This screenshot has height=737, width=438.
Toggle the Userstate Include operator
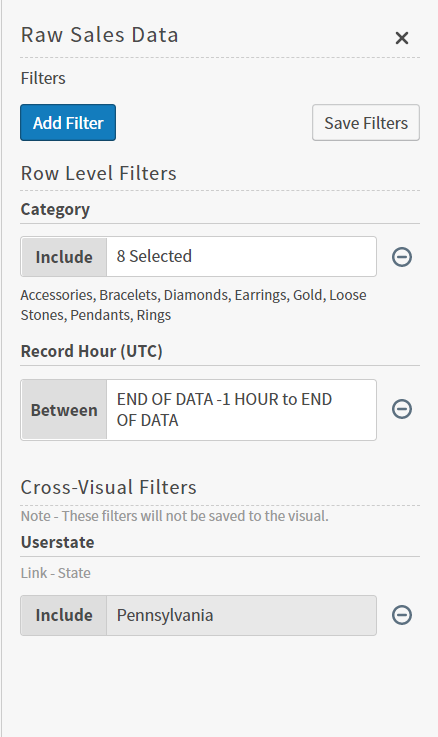click(x=64, y=615)
